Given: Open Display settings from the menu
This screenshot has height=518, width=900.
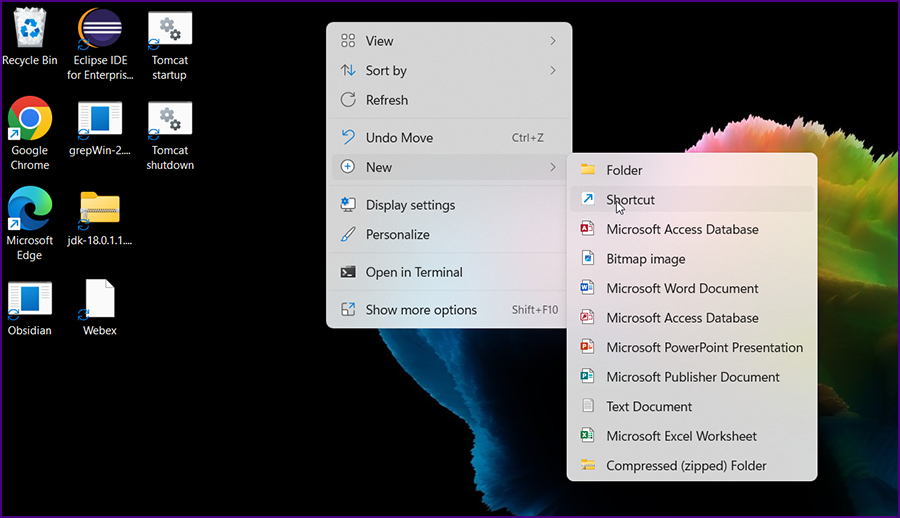Looking at the screenshot, I should tap(410, 205).
